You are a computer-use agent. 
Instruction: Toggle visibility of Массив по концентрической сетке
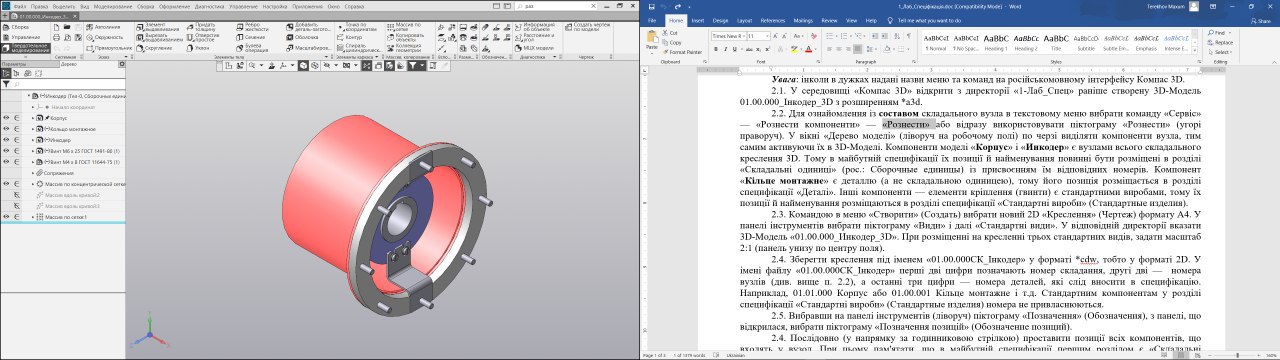pos(6,184)
